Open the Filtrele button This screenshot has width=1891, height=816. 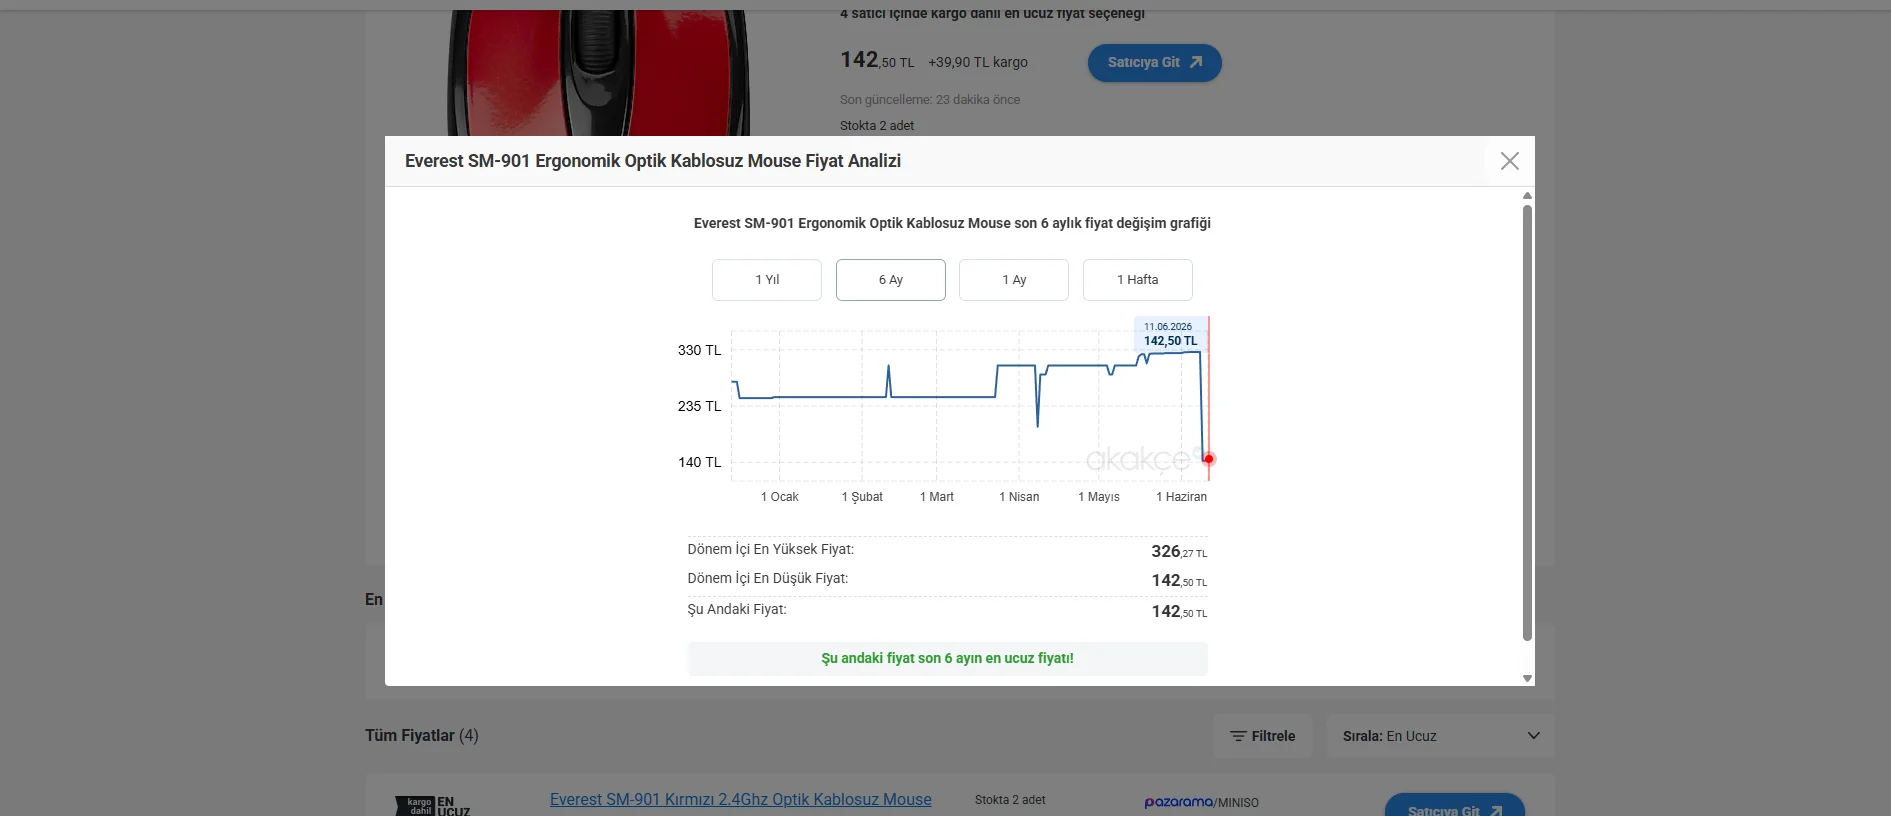point(1262,736)
